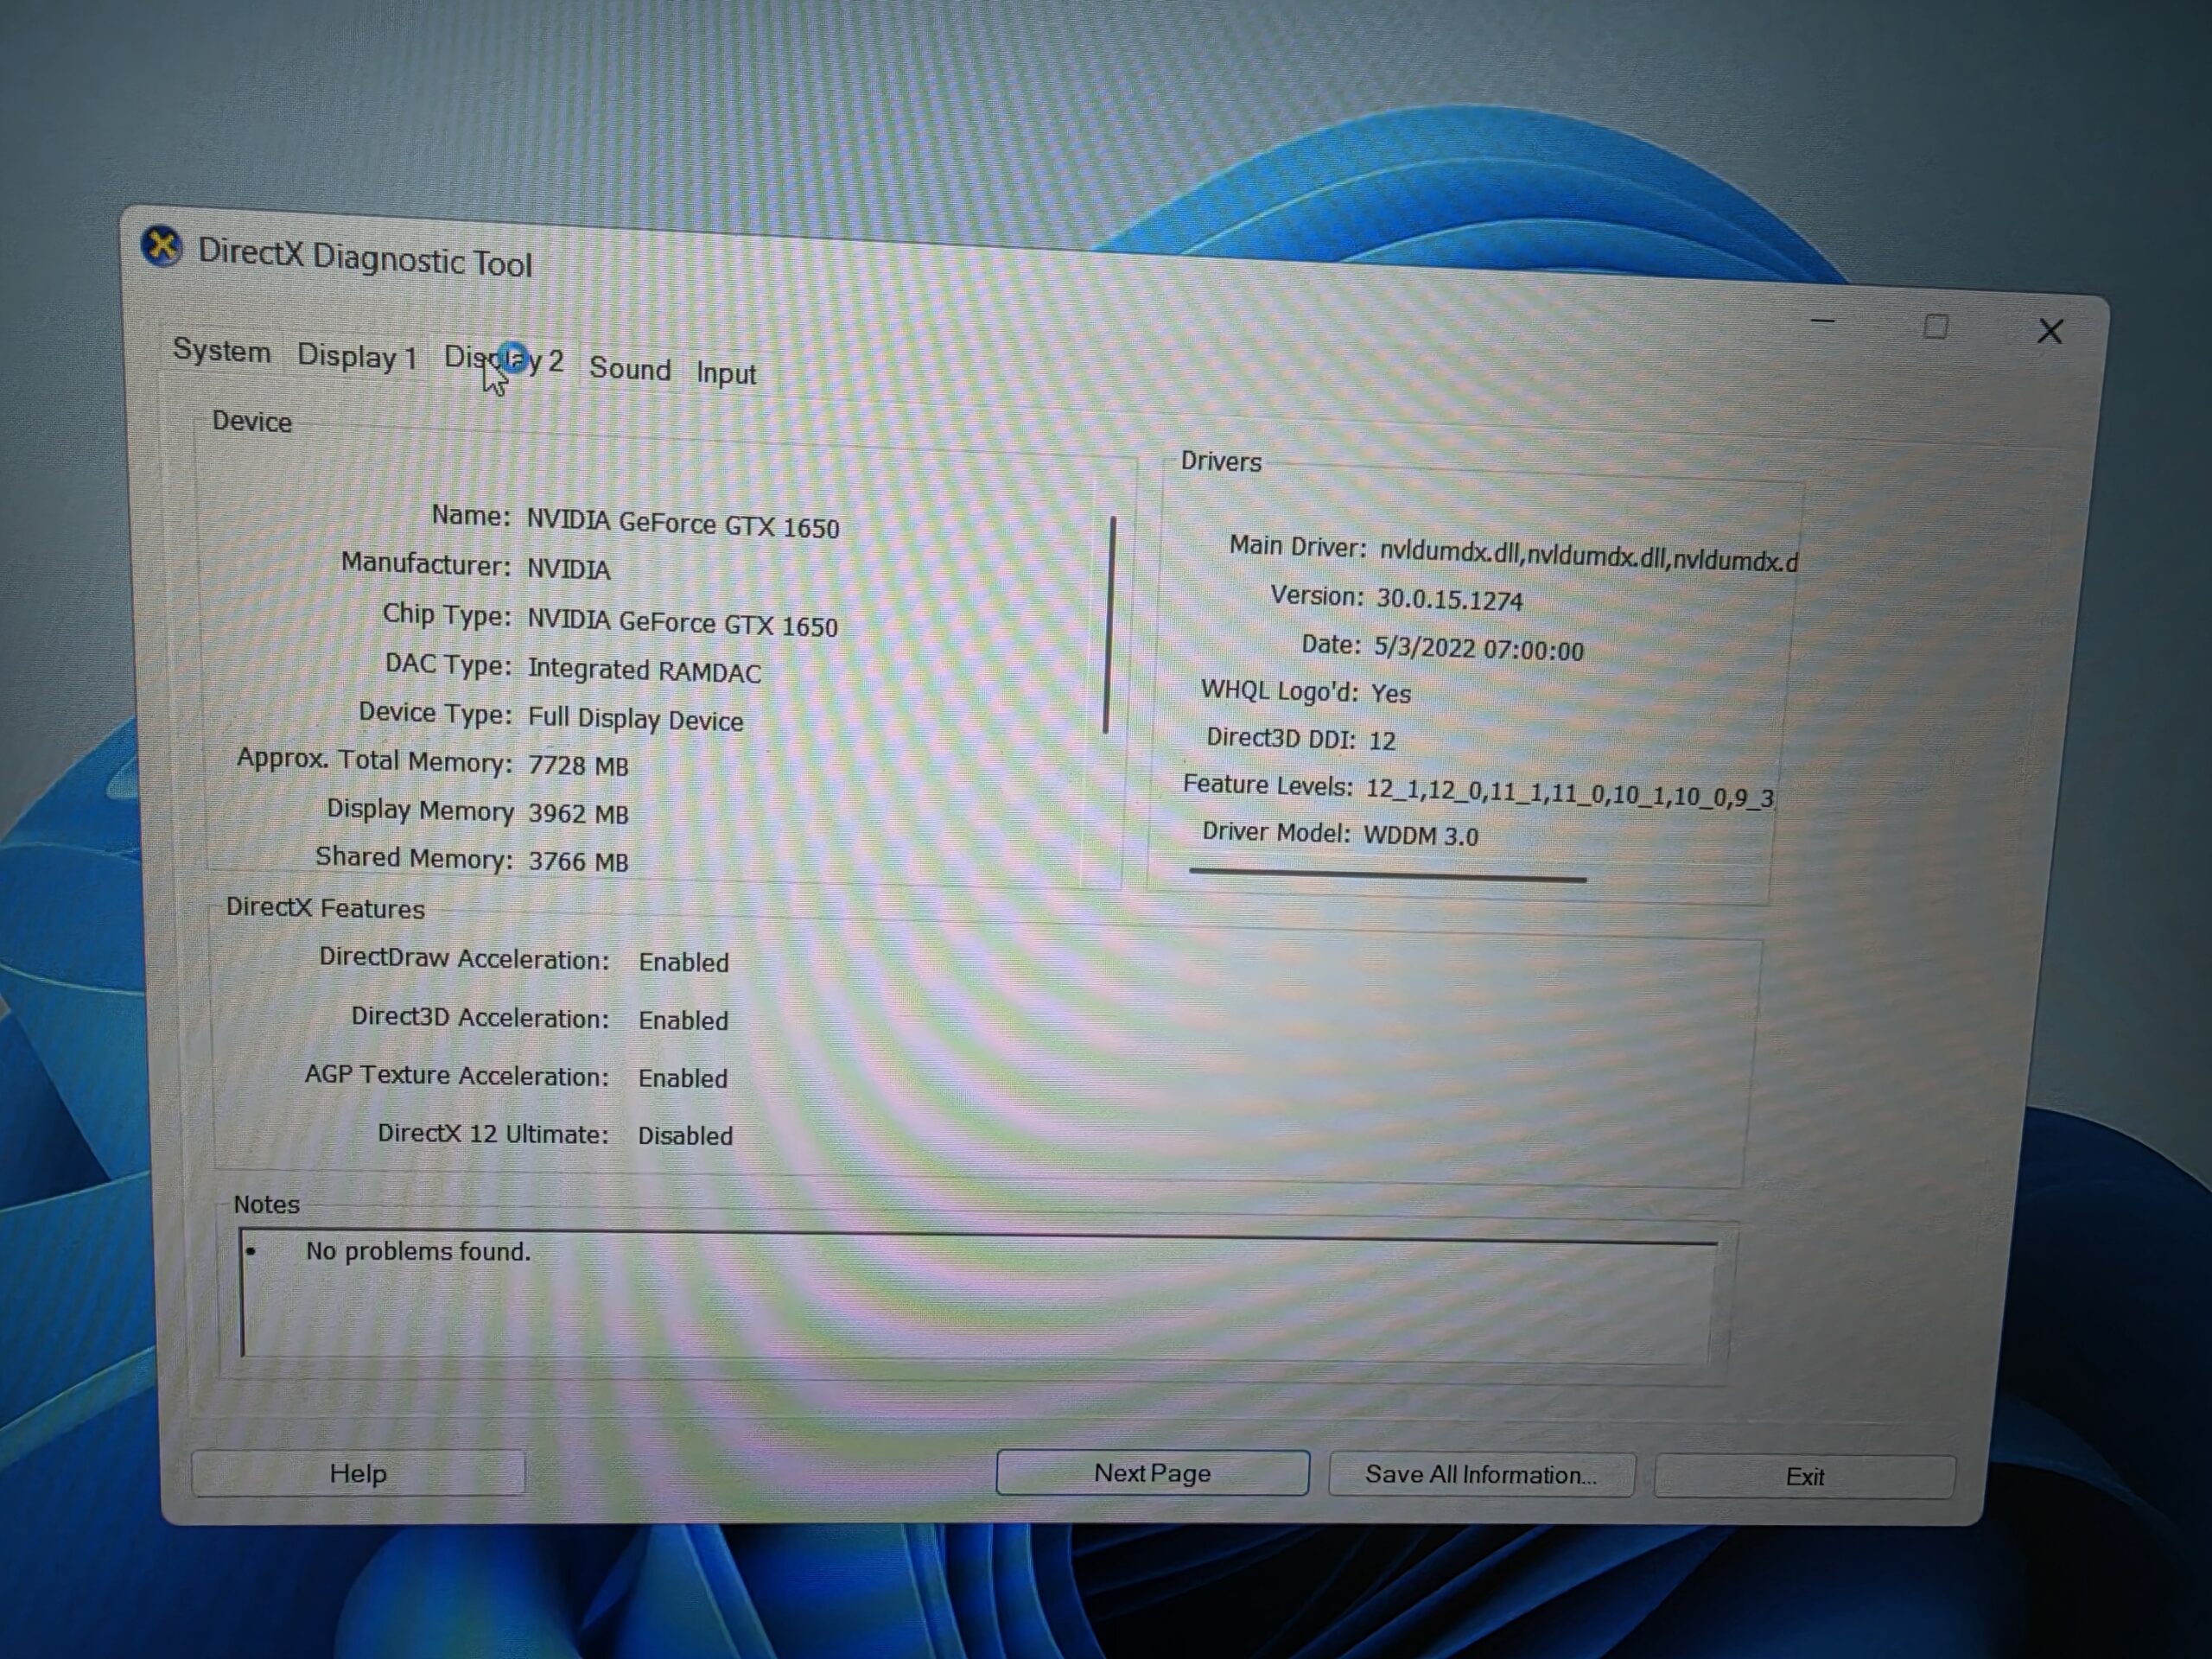This screenshot has width=2212, height=1659.
Task: Click the DirectX Features group label
Action: pos(325,908)
